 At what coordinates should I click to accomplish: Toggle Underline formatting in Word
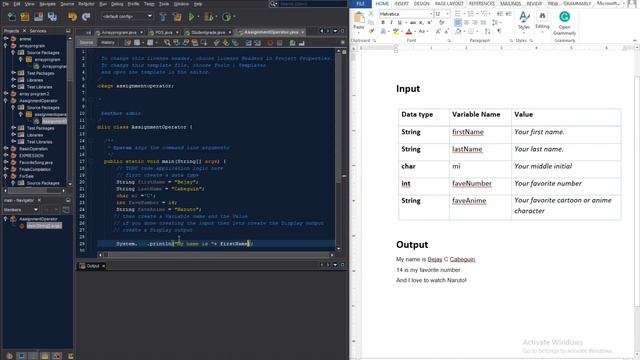400,23
